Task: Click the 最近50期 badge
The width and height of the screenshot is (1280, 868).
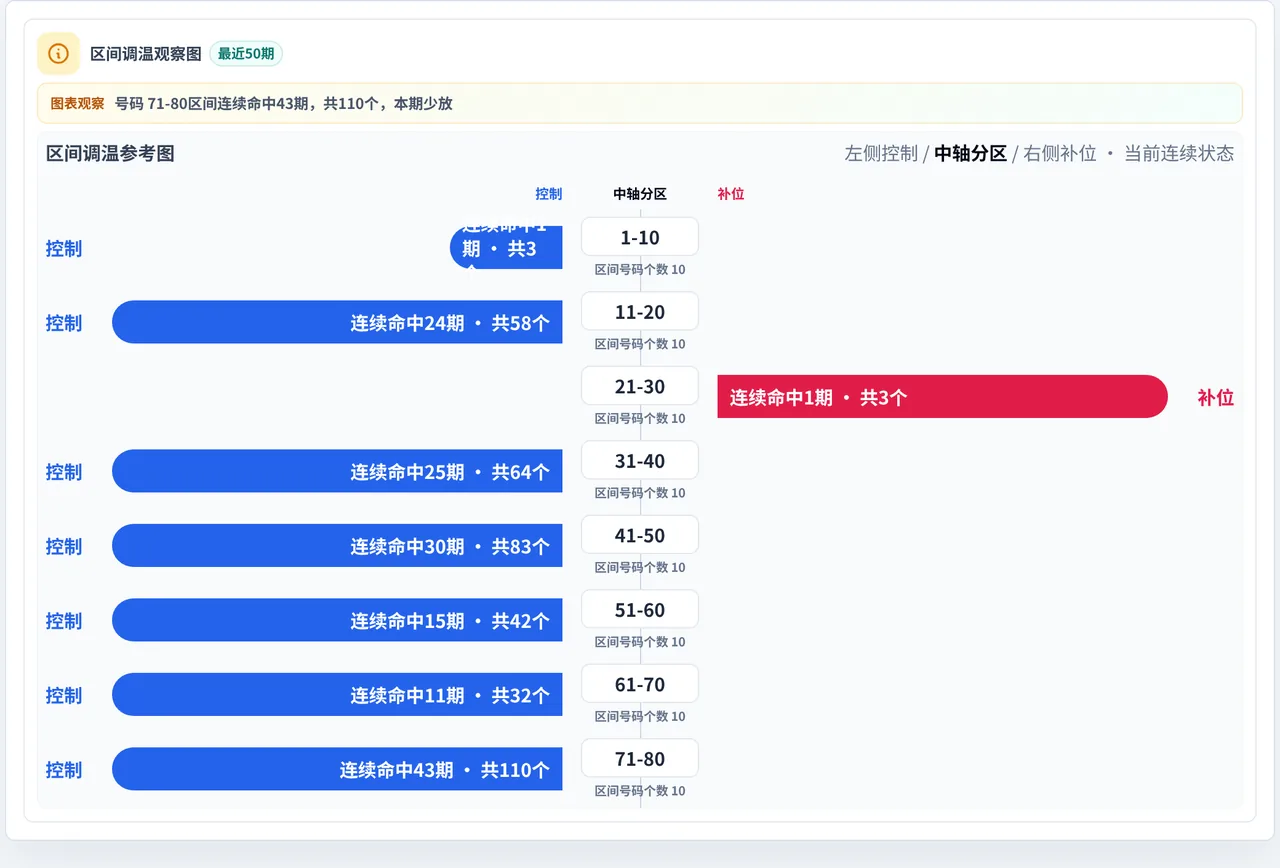Action: pyautogui.click(x=246, y=53)
